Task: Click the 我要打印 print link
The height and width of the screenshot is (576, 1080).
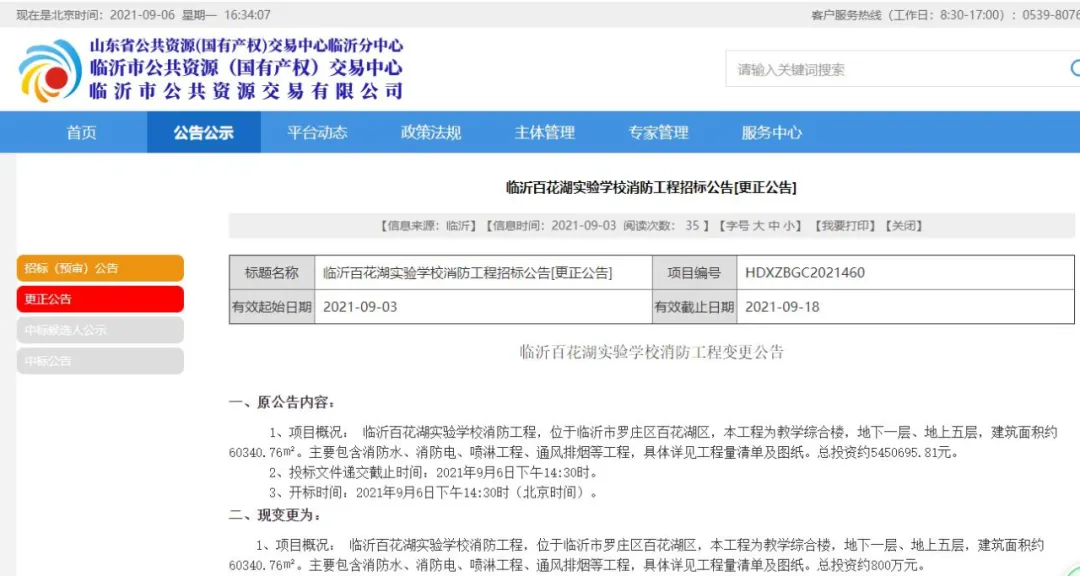Action: tap(845, 226)
